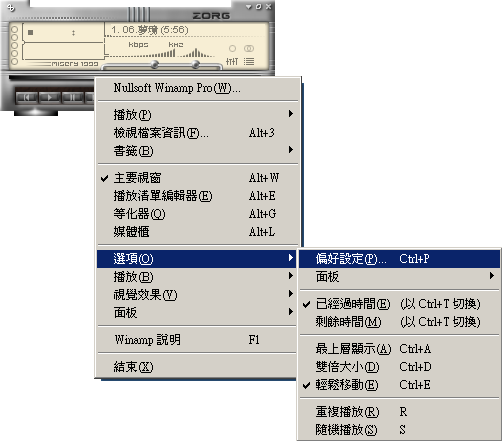Choose 結束(X) to exit Winamp
The width and height of the screenshot is (502, 441).
point(197,367)
